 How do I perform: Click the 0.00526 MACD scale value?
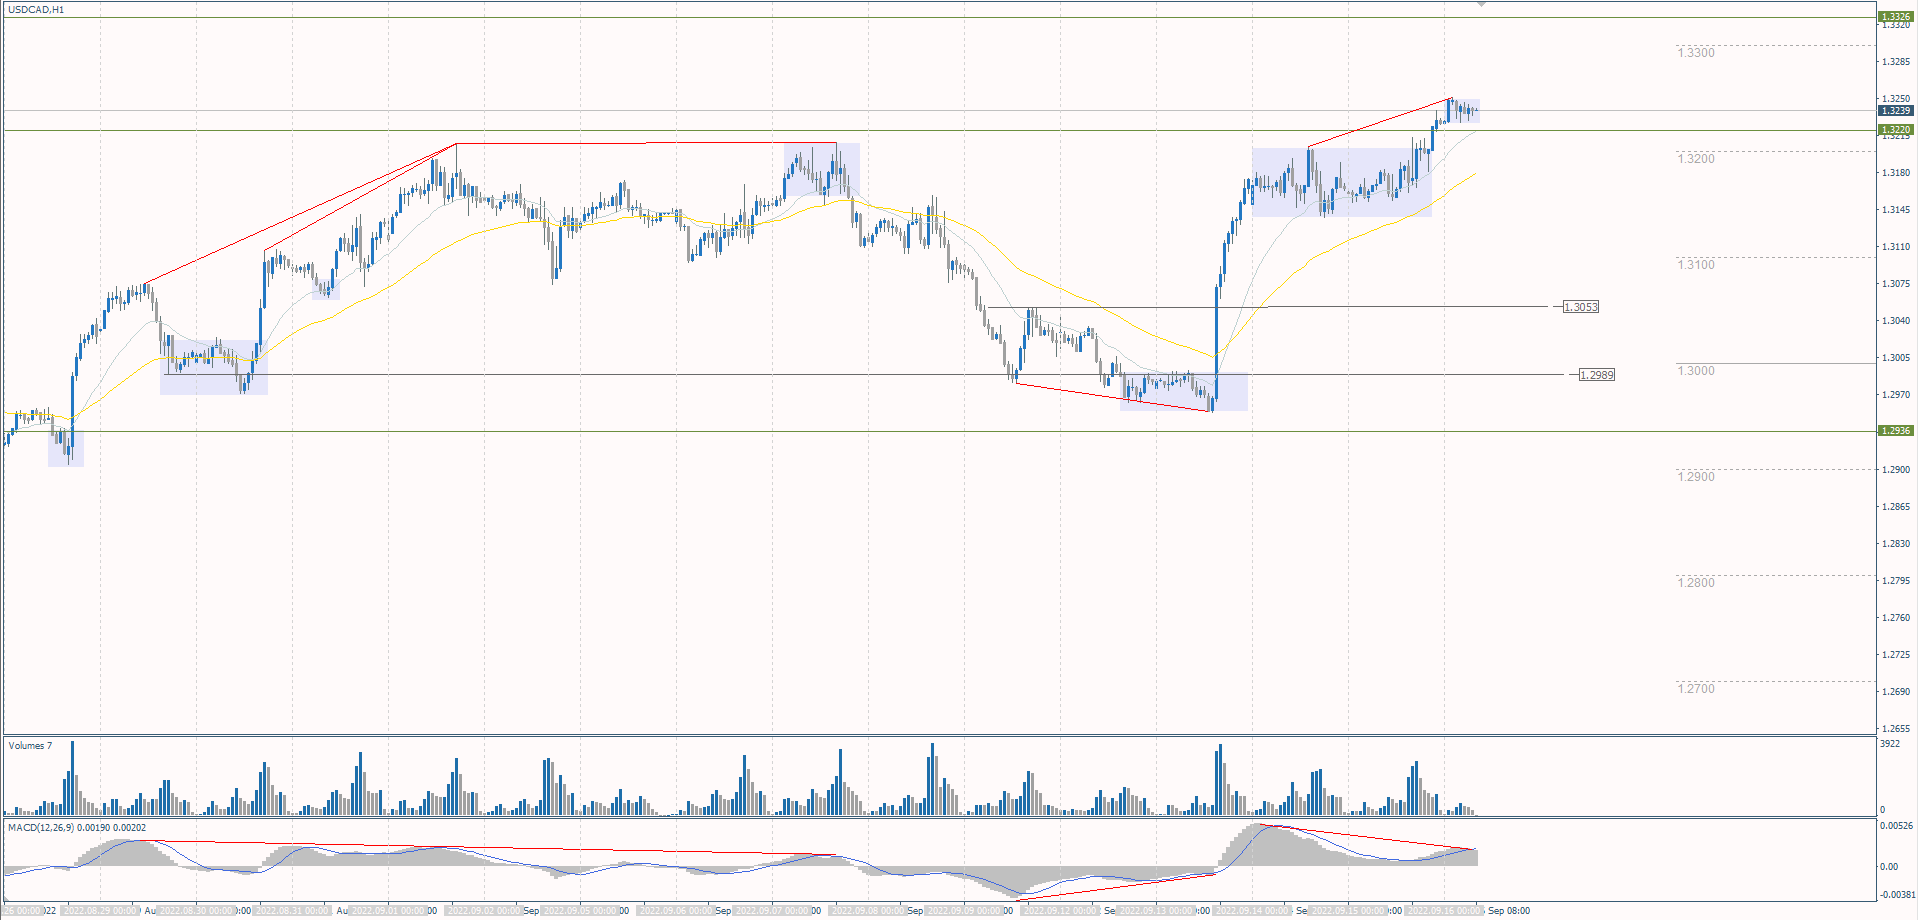point(1897,826)
